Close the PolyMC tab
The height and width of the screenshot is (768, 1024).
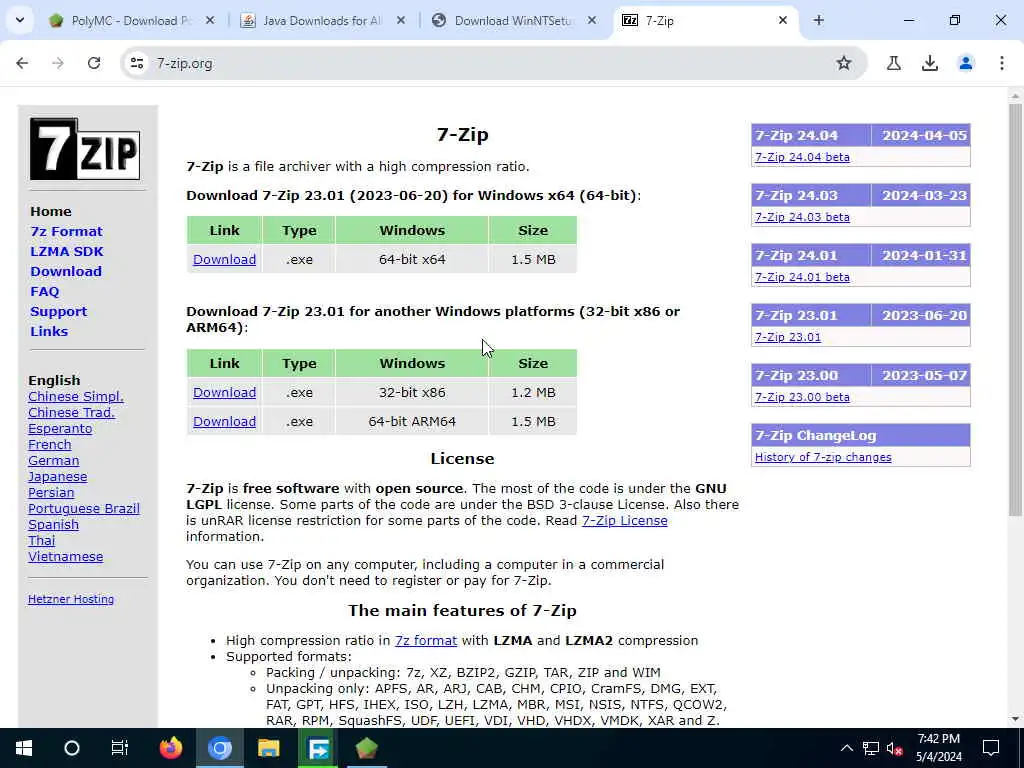click(210, 20)
